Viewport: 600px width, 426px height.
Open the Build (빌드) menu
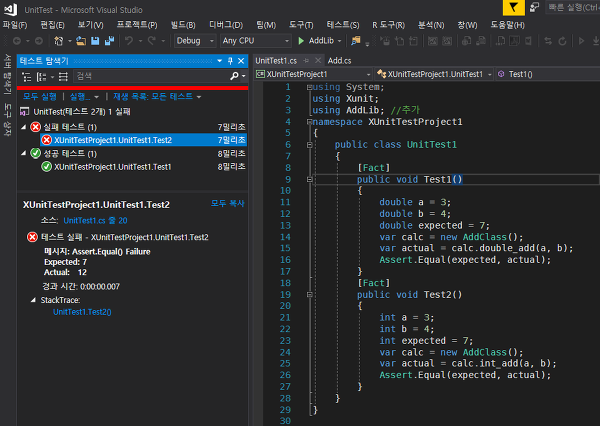(x=183, y=25)
